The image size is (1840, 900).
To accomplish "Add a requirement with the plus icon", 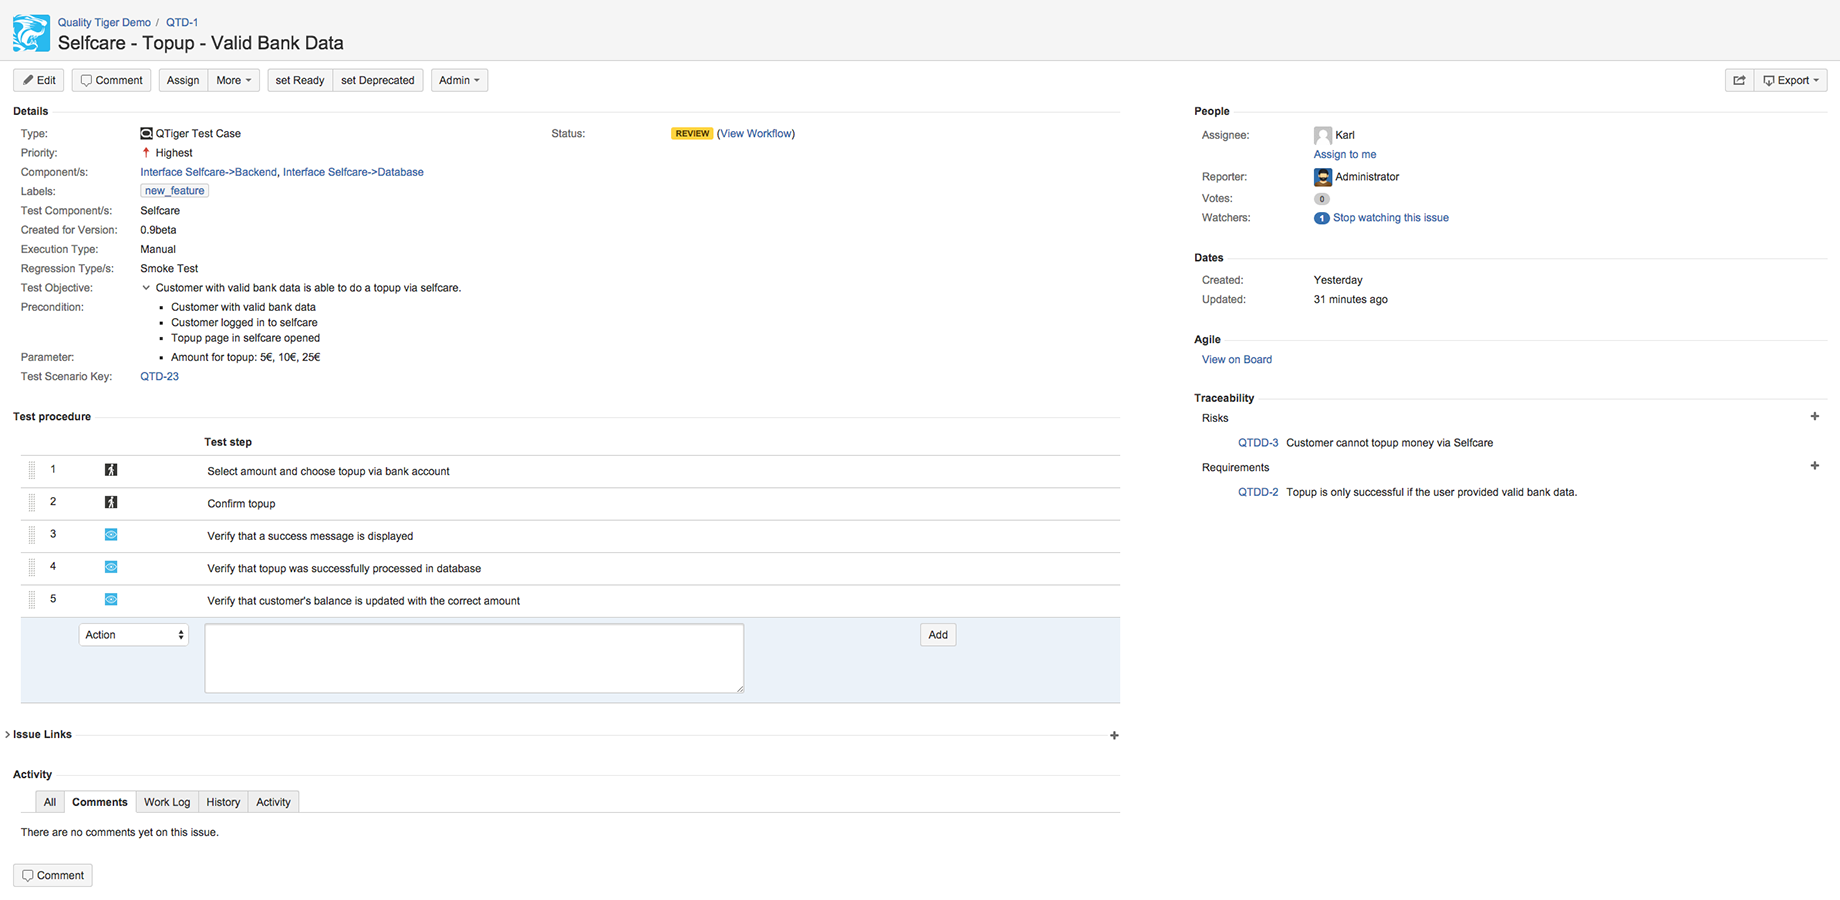I will click(1814, 466).
